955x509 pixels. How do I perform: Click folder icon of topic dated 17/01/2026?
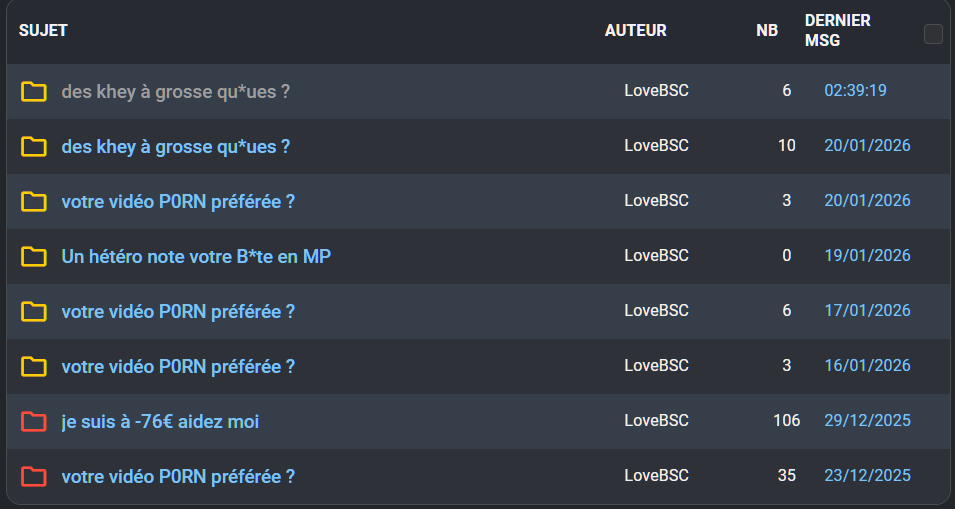tap(34, 312)
